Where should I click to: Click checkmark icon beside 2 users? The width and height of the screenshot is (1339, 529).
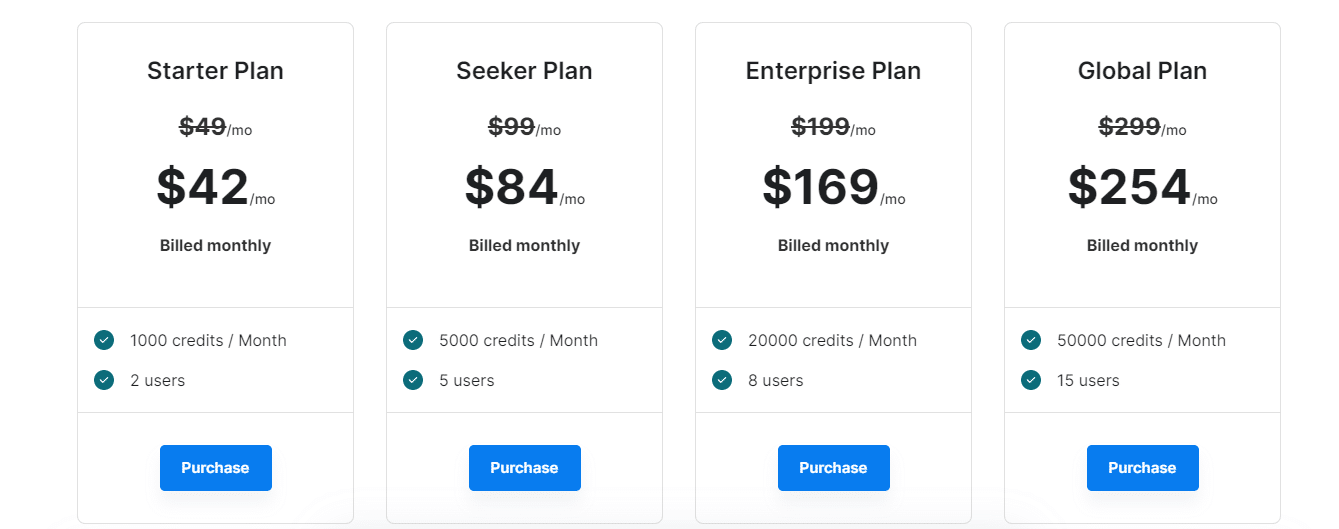coord(104,380)
